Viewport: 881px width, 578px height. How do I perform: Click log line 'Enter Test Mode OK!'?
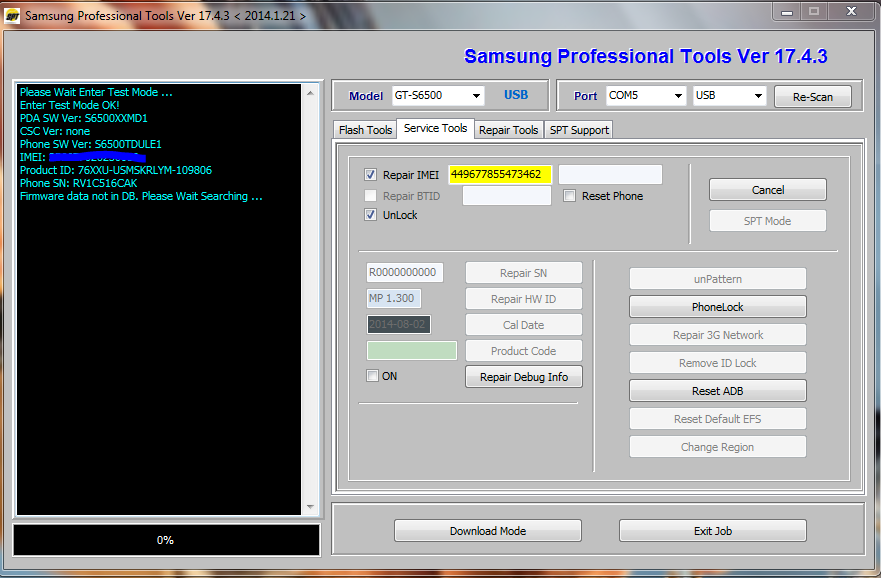[70, 105]
